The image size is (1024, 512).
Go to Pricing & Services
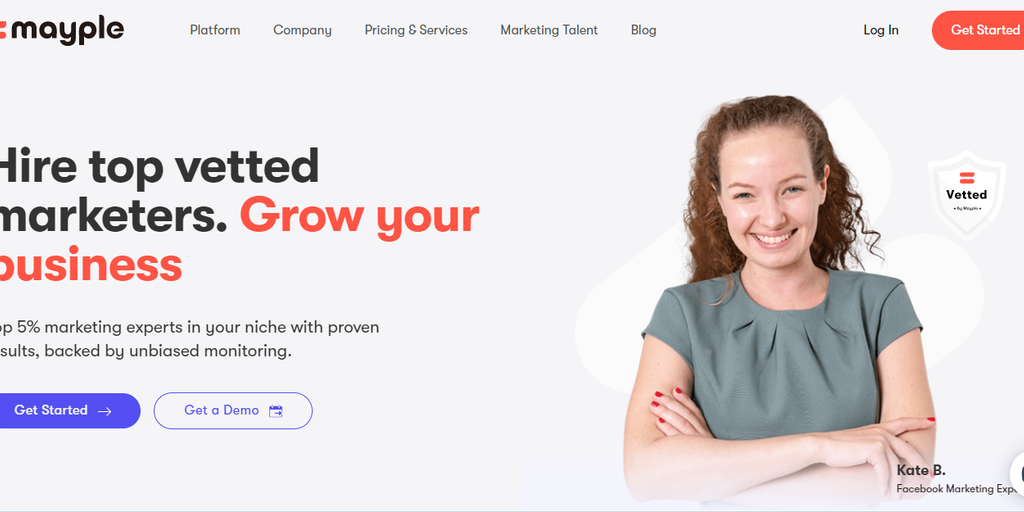pyautogui.click(x=416, y=30)
